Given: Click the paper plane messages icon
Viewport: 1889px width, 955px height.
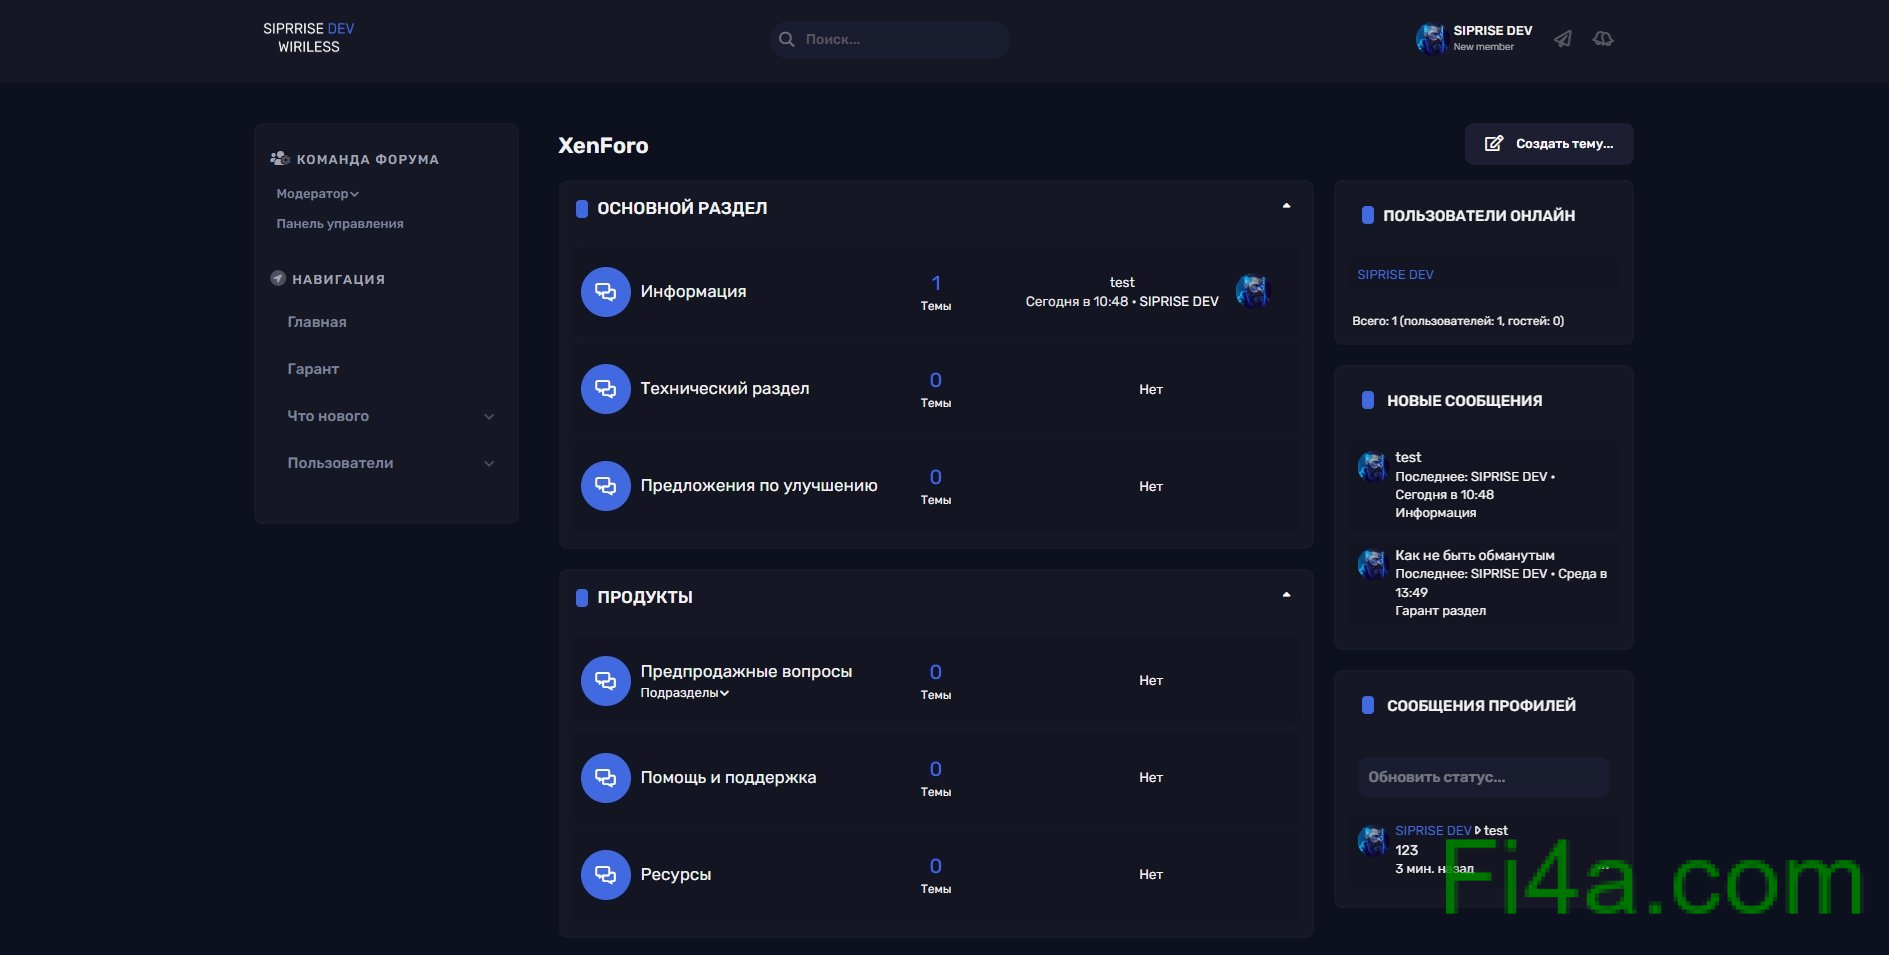Looking at the screenshot, I should pyautogui.click(x=1563, y=39).
